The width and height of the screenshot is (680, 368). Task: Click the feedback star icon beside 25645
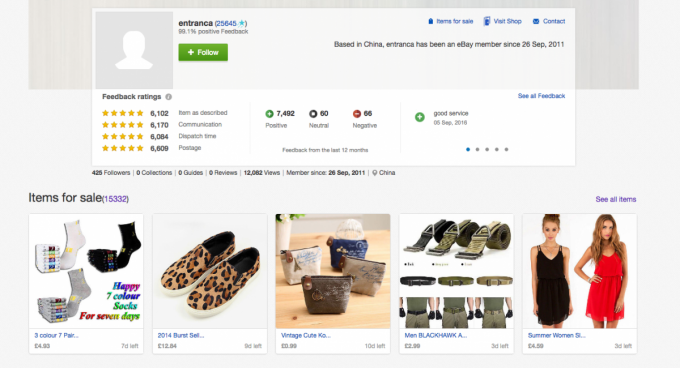[x=241, y=23]
